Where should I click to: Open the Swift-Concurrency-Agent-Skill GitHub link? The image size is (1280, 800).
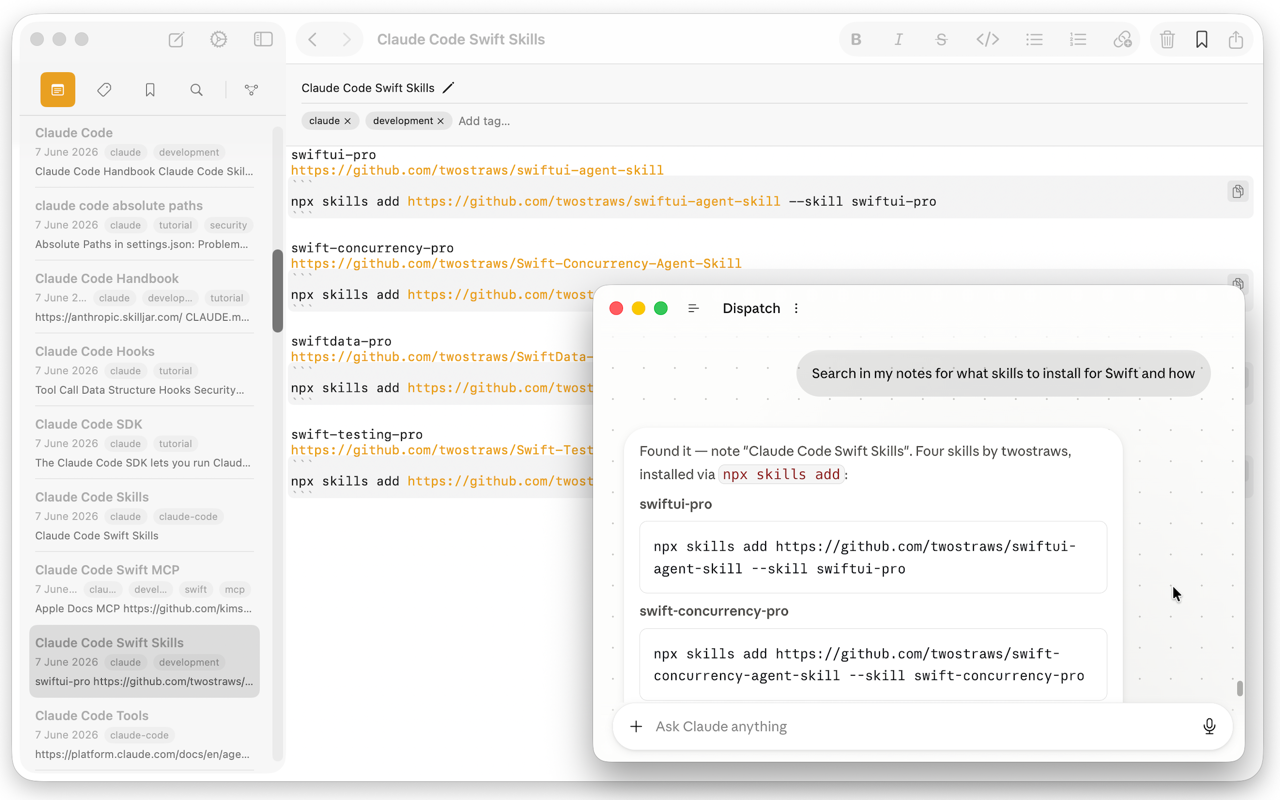click(516, 263)
